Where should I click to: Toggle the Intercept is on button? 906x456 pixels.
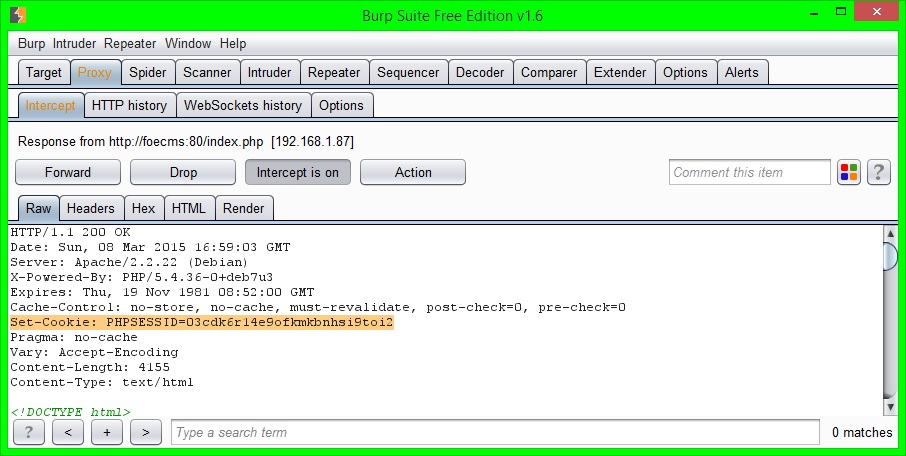[298, 172]
